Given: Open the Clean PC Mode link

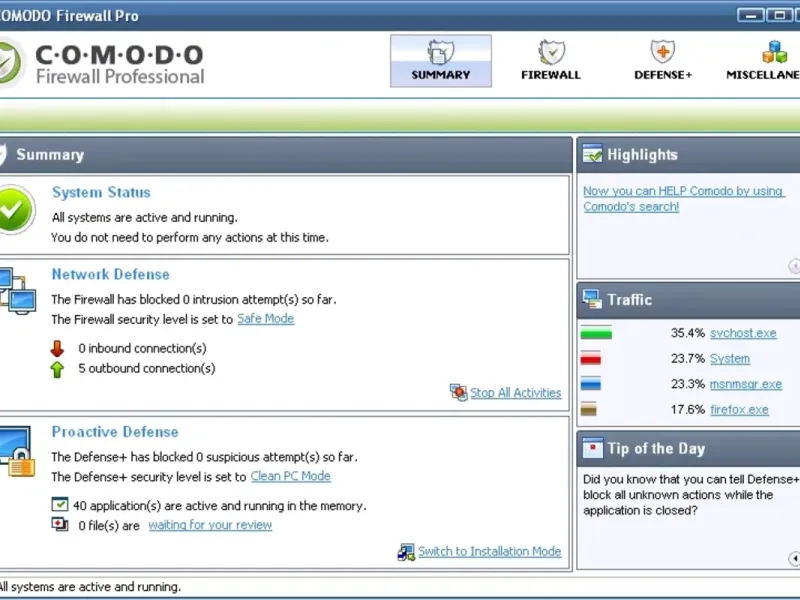Looking at the screenshot, I should [290, 476].
